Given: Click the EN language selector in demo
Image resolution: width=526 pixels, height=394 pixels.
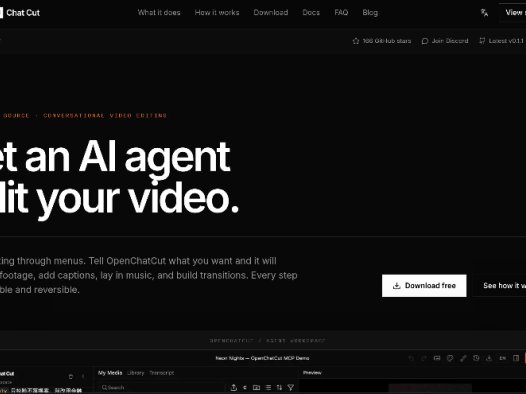Looking at the screenshot, I should 503,358.
